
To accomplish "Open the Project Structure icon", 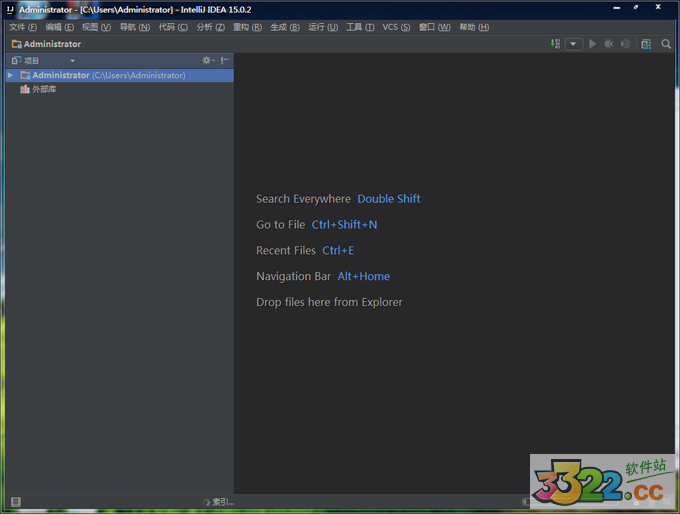I will click(x=646, y=44).
